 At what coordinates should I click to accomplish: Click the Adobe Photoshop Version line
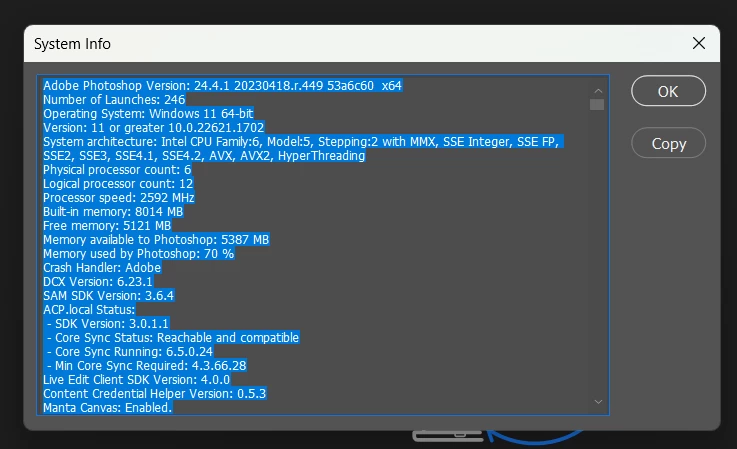coord(223,86)
